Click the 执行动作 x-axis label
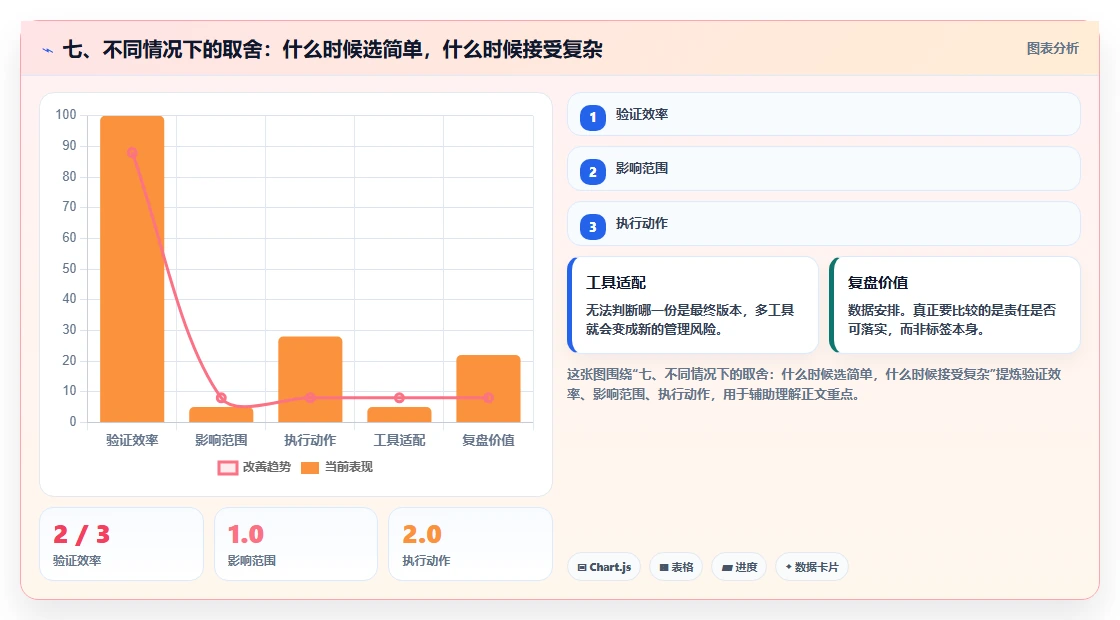The image size is (1120, 620). point(310,441)
